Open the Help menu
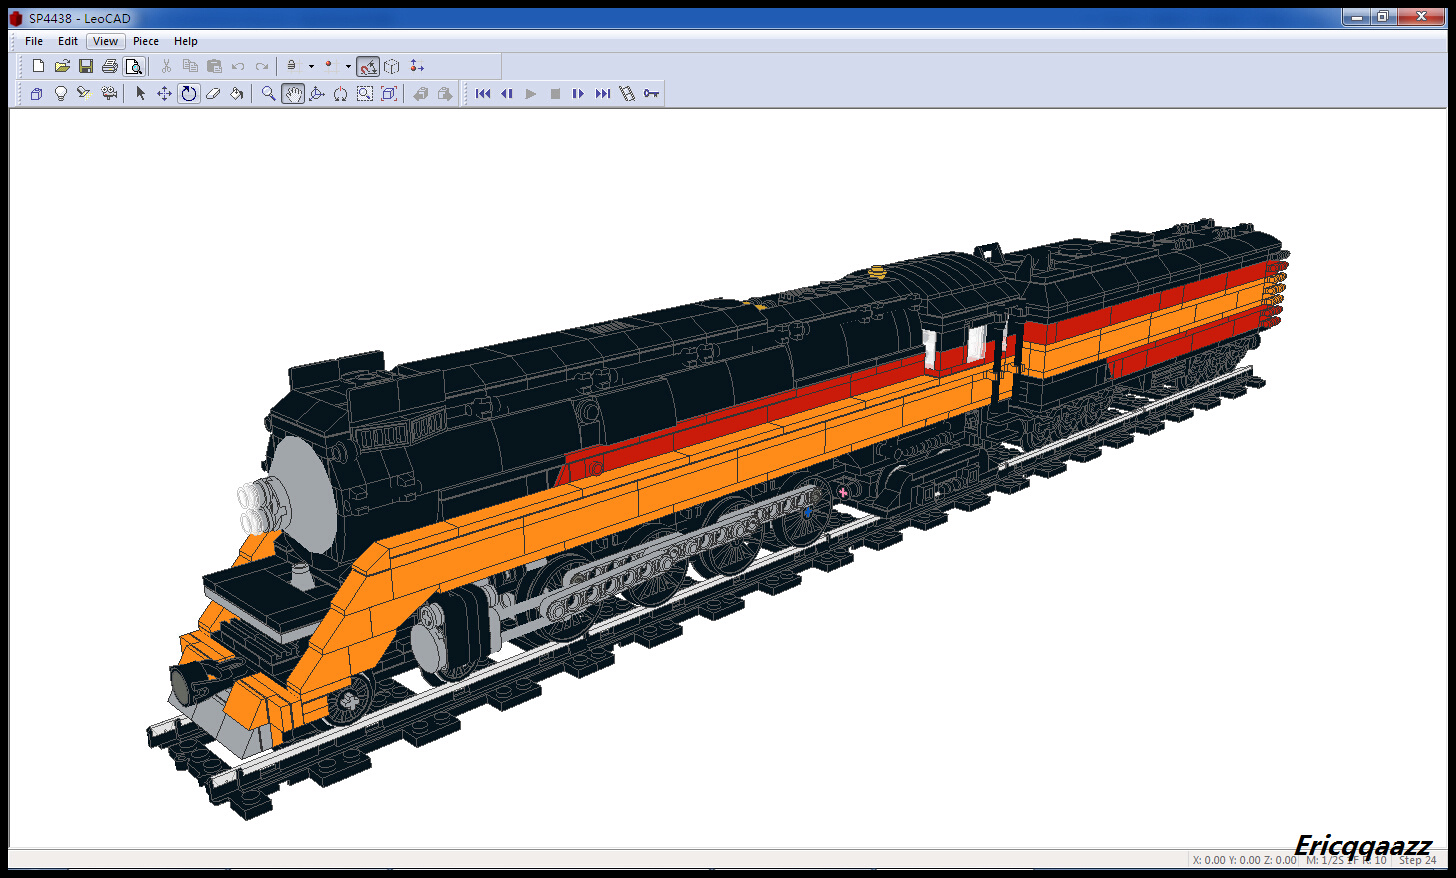Screen dimensions: 1456x878 click(x=185, y=41)
